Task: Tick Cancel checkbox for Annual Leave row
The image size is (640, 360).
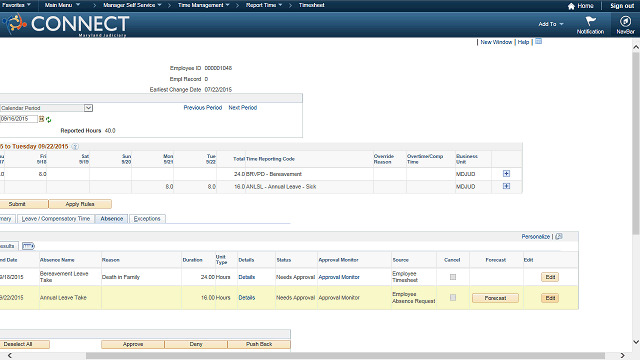Action: [453, 298]
